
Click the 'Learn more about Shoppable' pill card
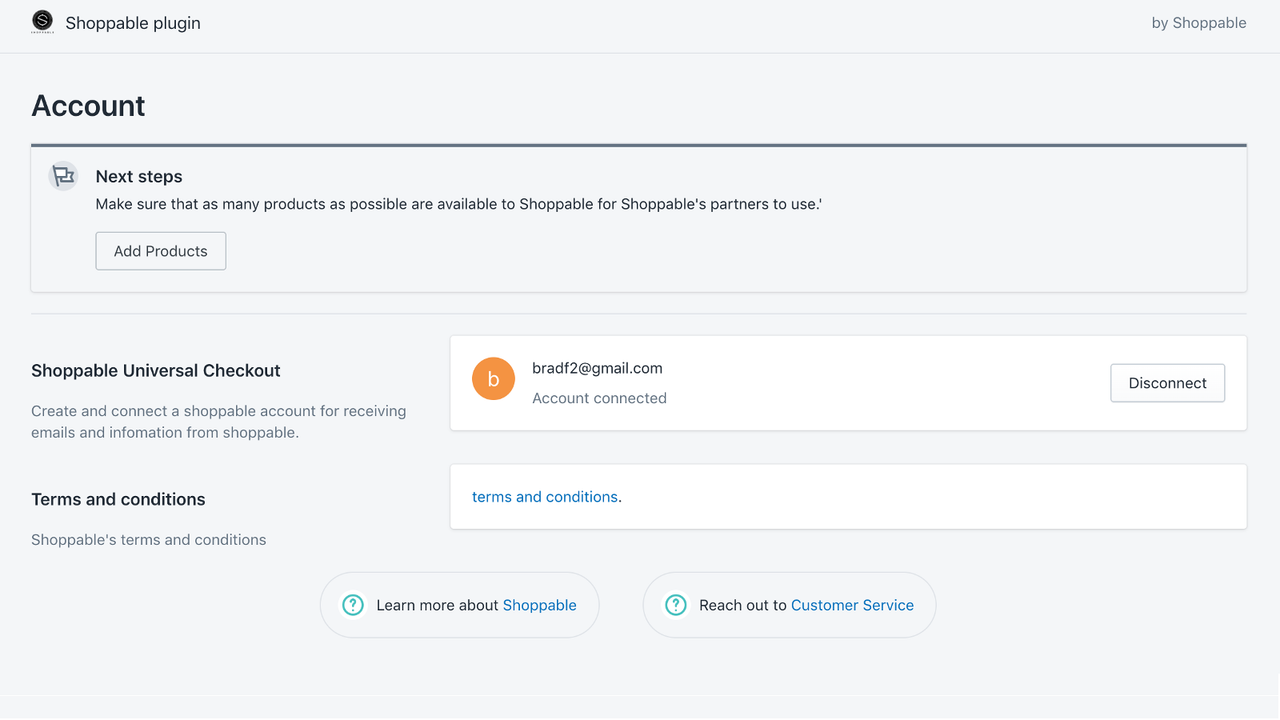[x=458, y=605]
